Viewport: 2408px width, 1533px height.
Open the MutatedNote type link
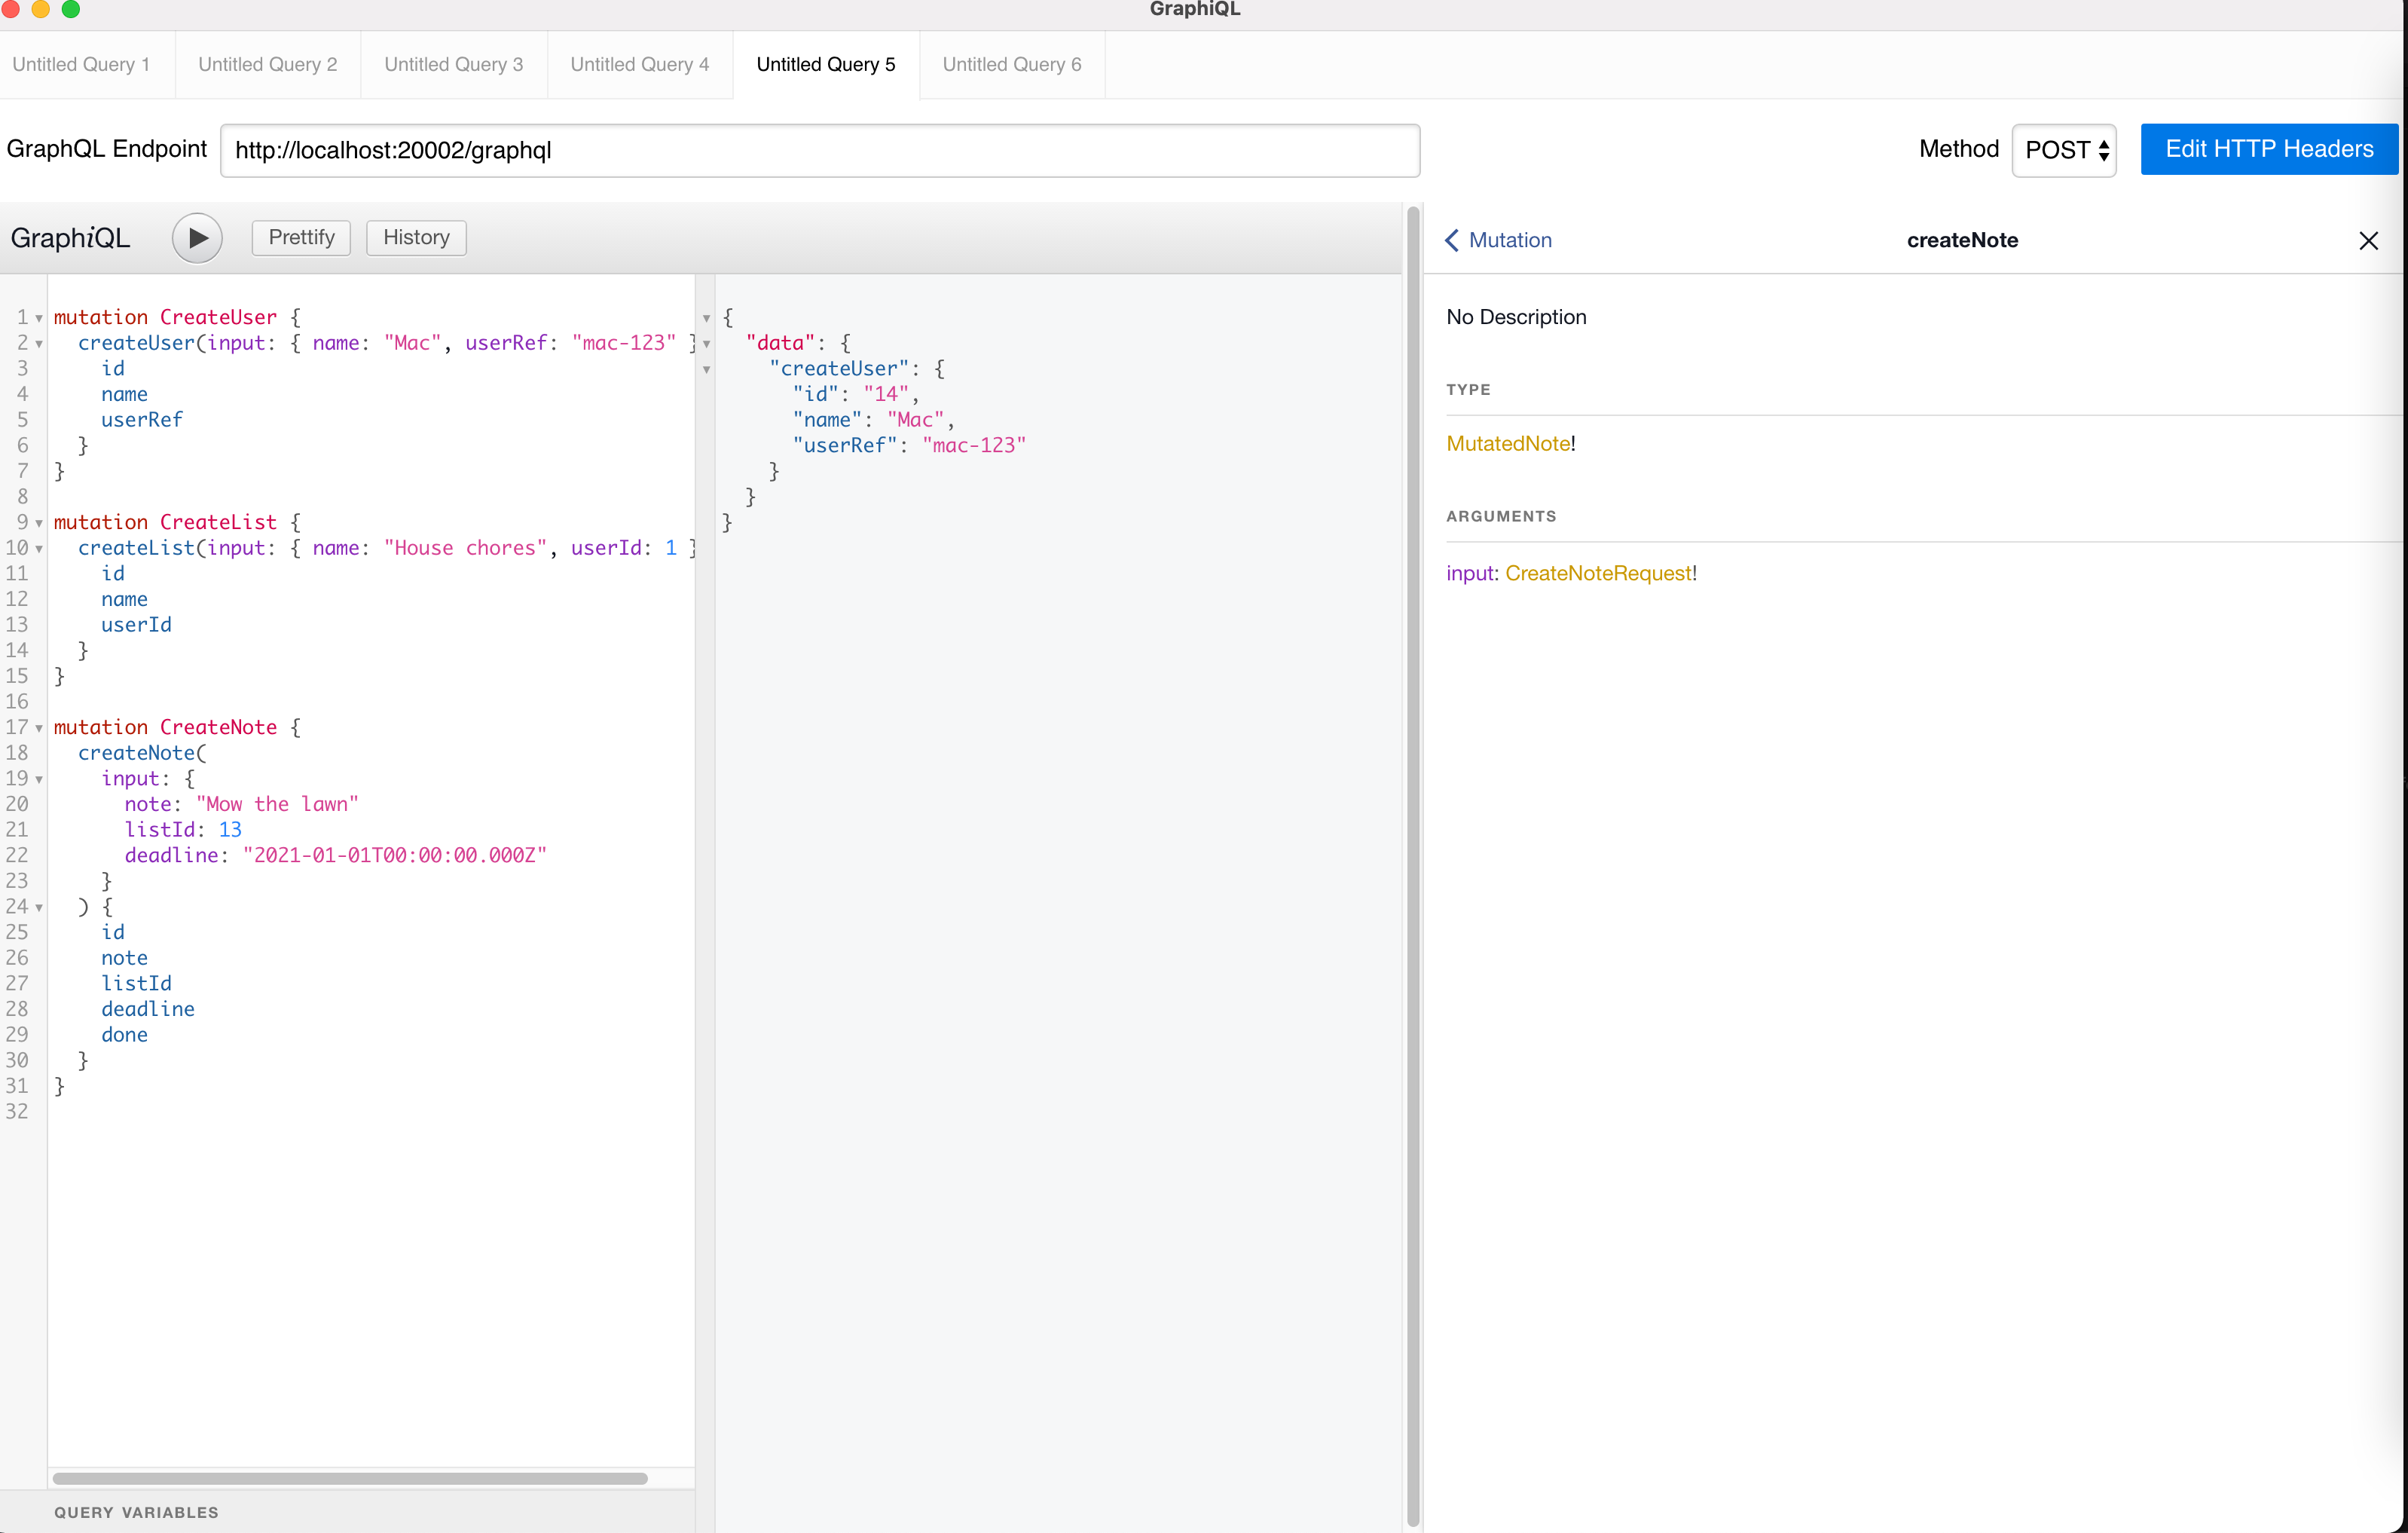tap(1508, 443)
